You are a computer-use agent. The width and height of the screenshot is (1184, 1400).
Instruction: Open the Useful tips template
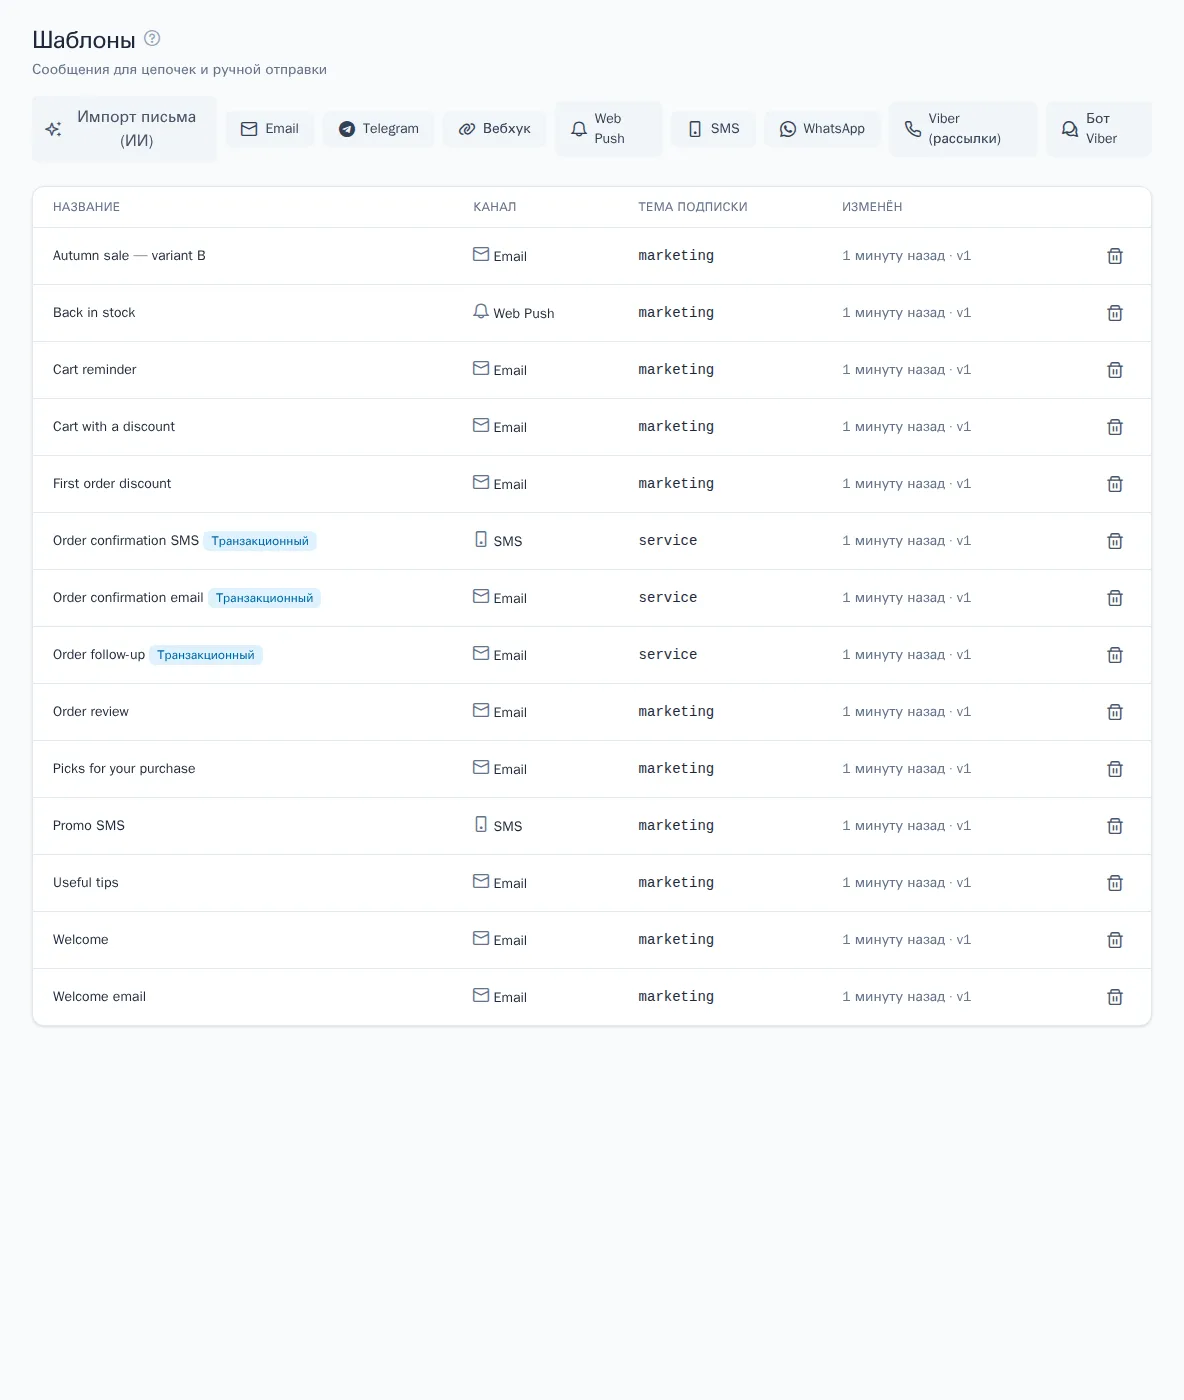pos(86,883)
